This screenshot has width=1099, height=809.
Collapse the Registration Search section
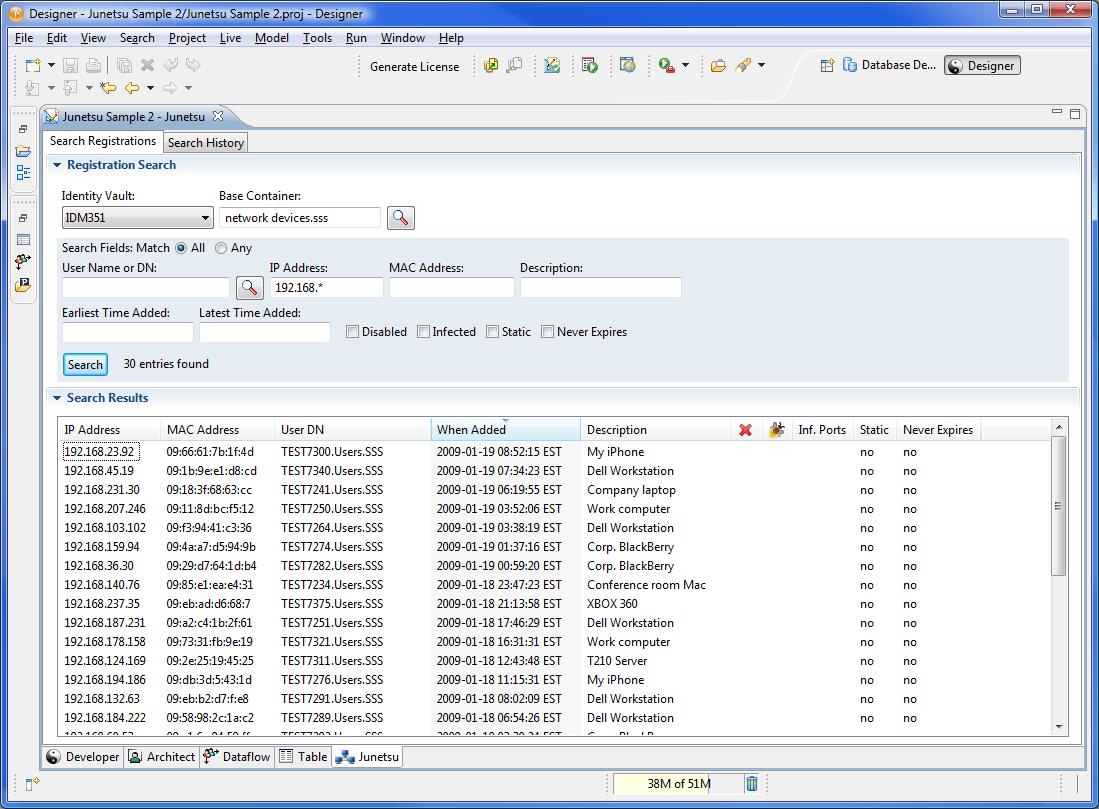coord(57,166)
